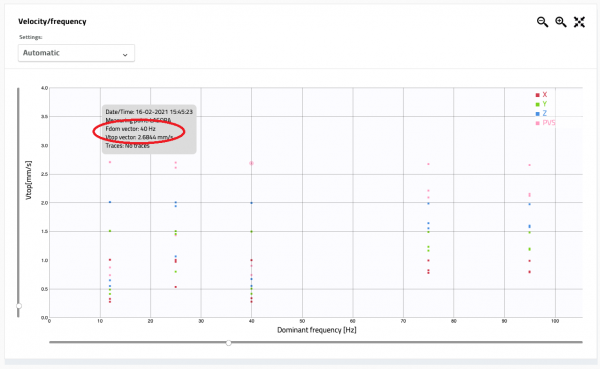Click the zoom in magnifier icon
The height and width of the screenshot is (369, 600).
[x=561, y=22]
